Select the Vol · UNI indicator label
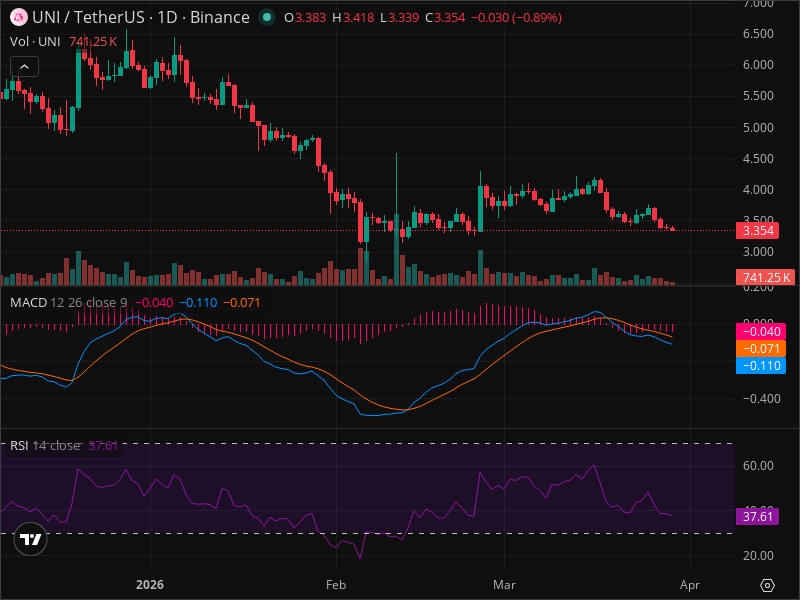This screenshot has height=600, width=800. (x=35, y=42)
